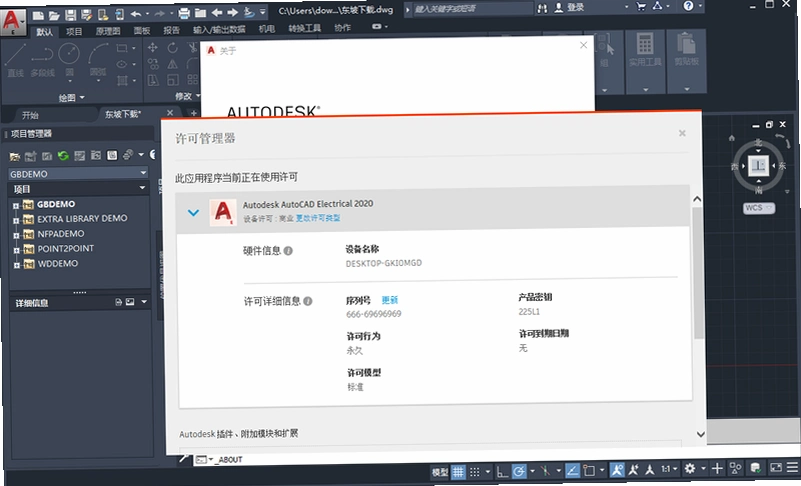Click the binoculars search icon in title bar
The width and height of the screenshot is (801, 486).
click(x=542, y=8)
